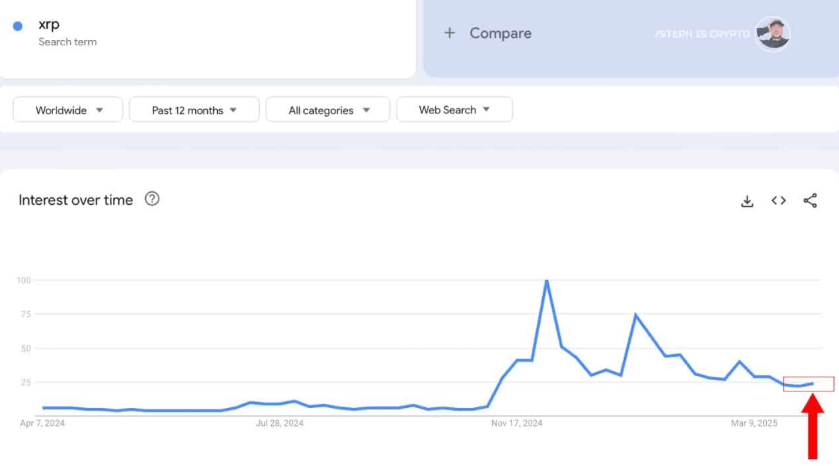The height and width of the screenshot is (466, 839).
Task: Expand the Web Search type dropdown
Action: pyautogui.click(x=454, y=110)
